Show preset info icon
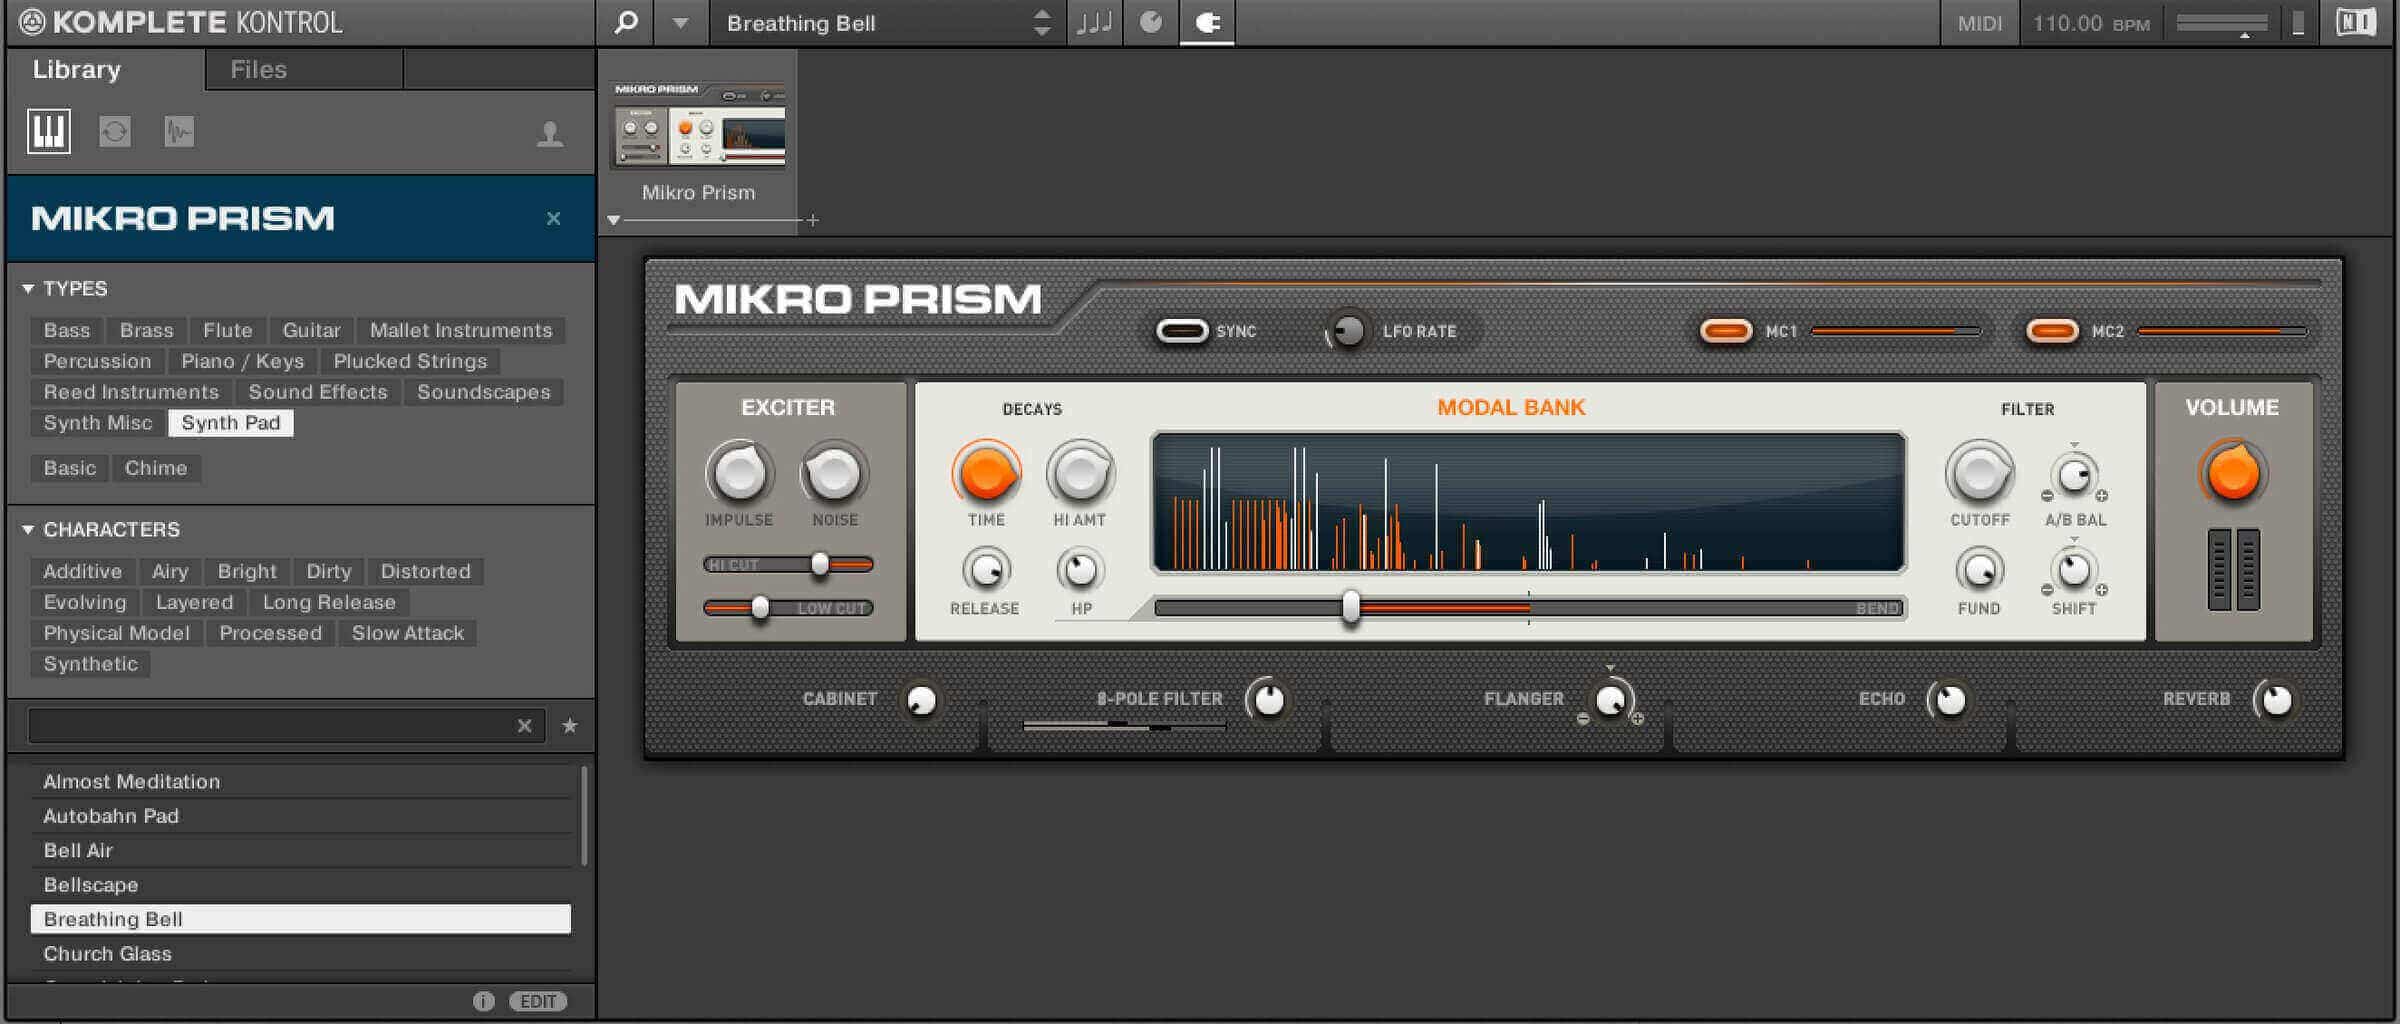The height and width of the screenshot is (1024, 2400). pyautogui.click(x=484, y=1001)
